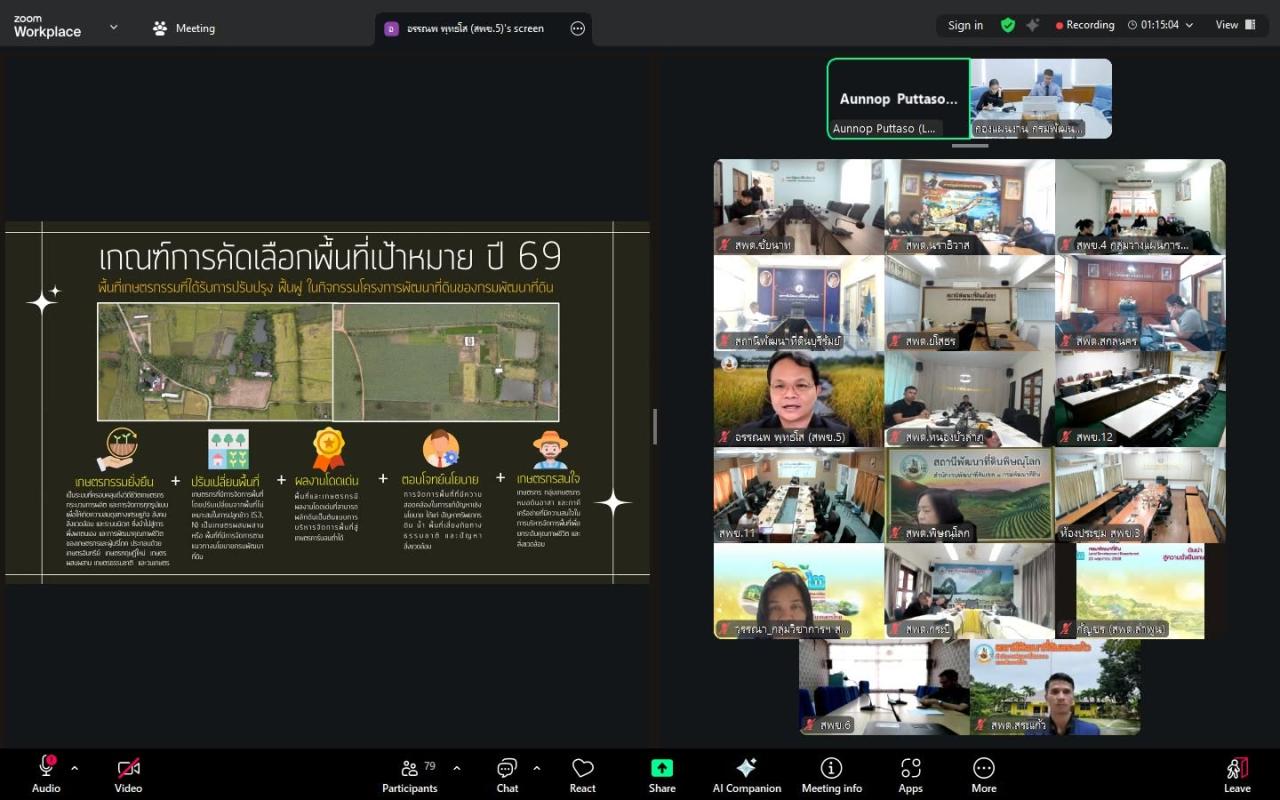Click the muted mic icon on สพด.ยโสธร tile

895,341
